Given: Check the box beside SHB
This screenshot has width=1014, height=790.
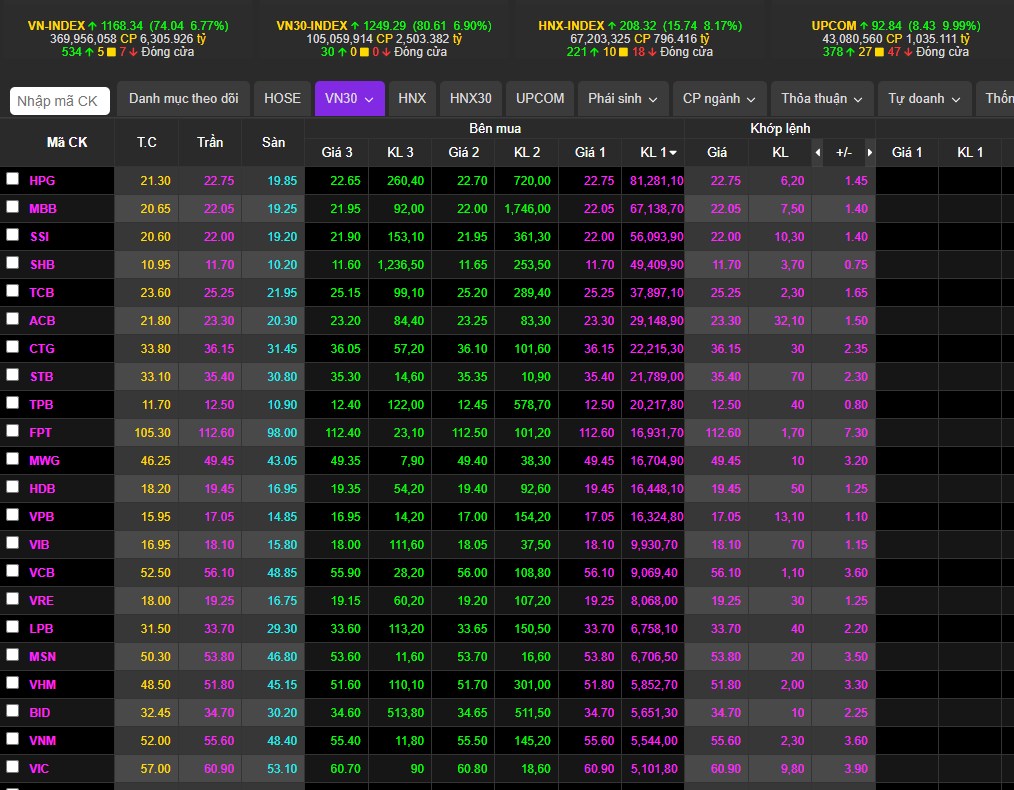Looking at the screenshot, I should pyautogui.click(x=12, y=263).
